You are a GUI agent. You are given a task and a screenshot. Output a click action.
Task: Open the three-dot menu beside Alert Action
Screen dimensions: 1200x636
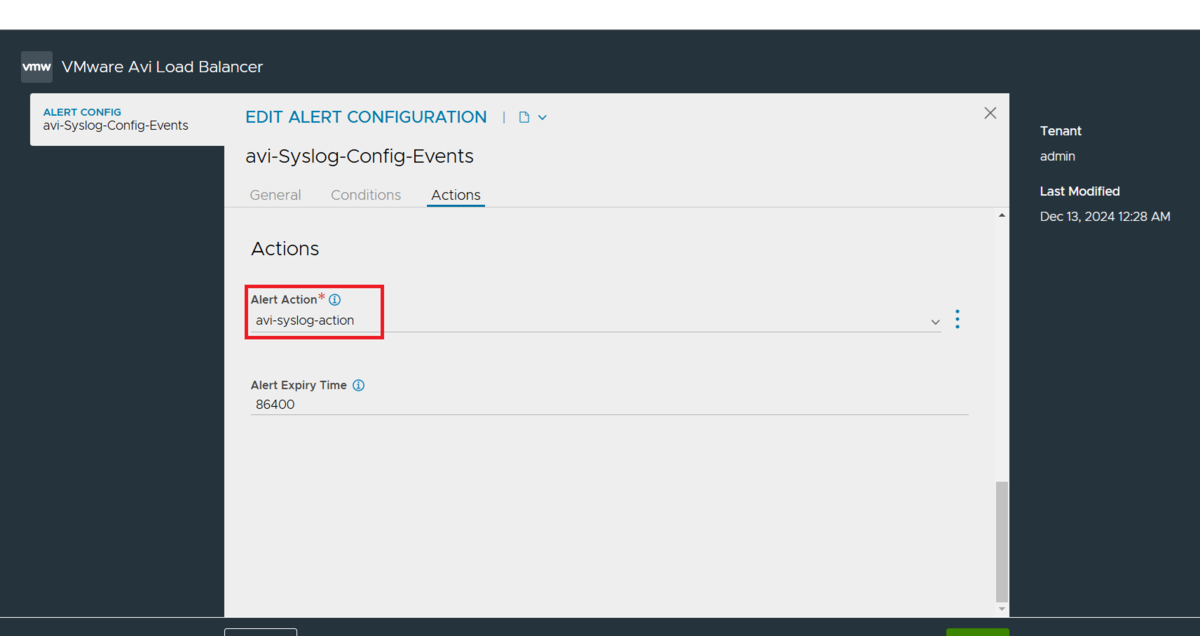957,319
